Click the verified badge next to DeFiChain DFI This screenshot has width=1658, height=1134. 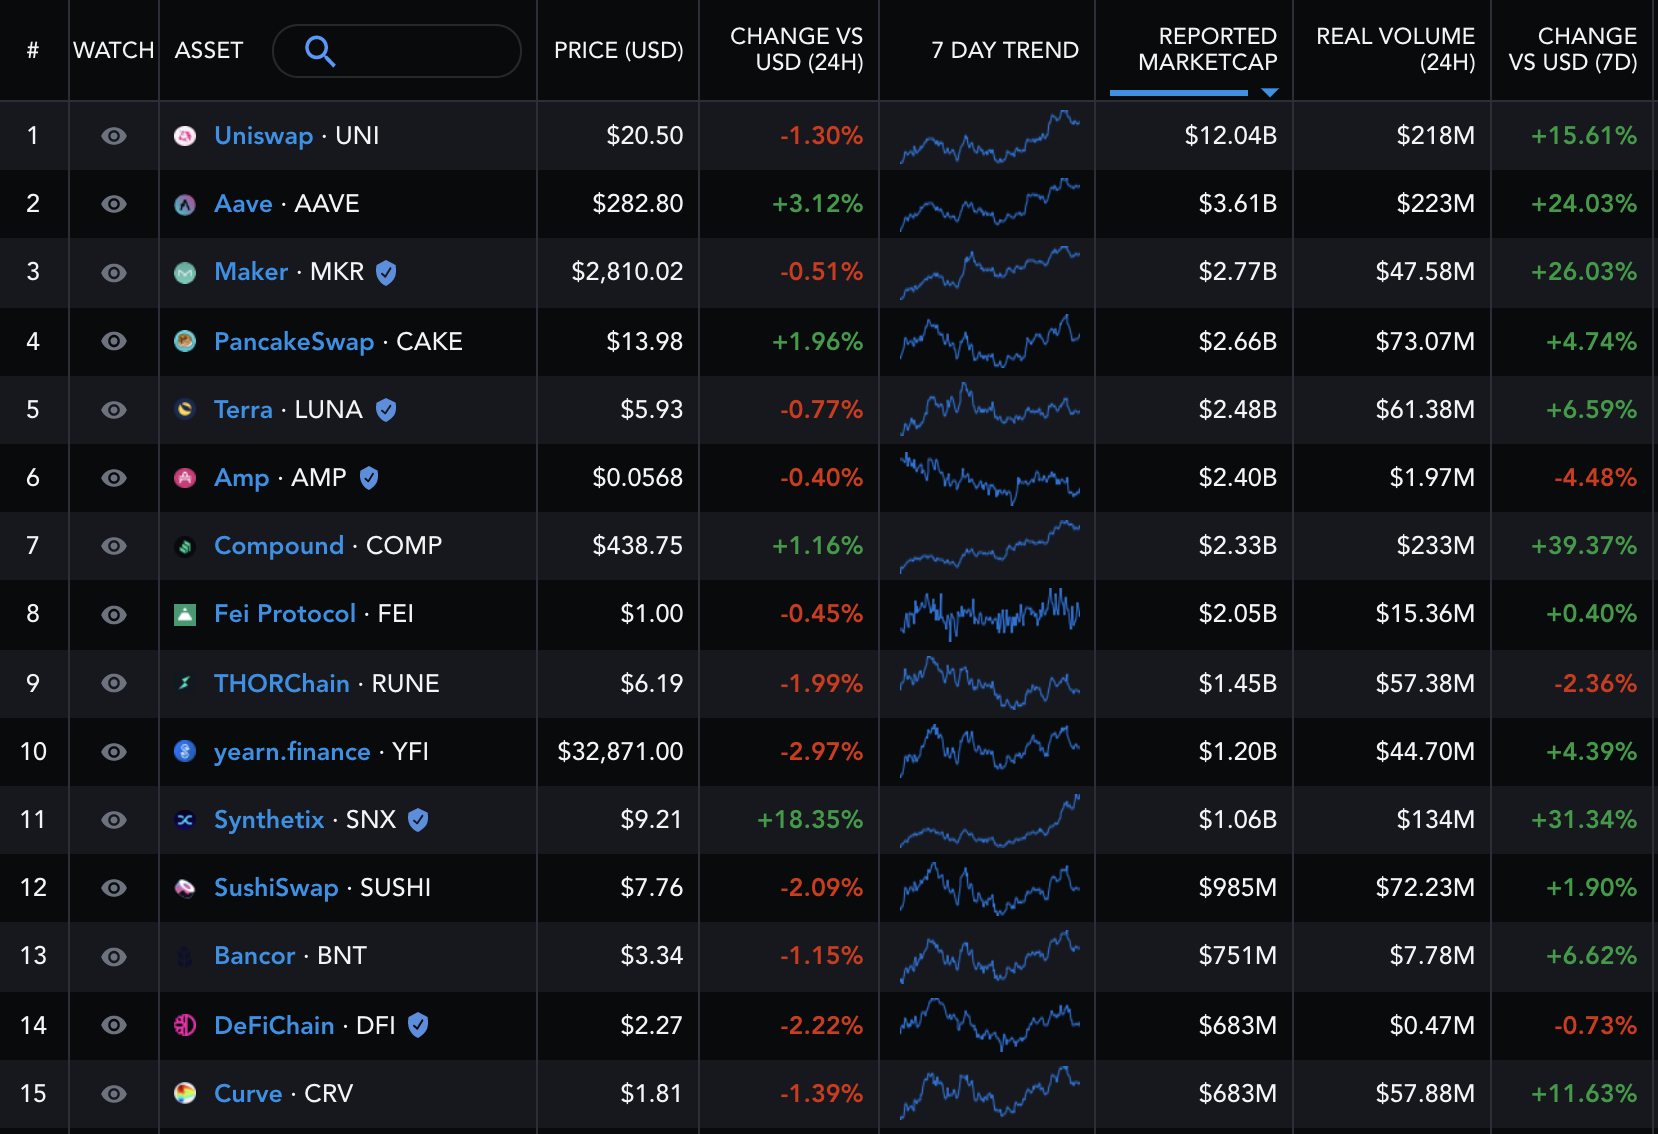coord(418,1025)
